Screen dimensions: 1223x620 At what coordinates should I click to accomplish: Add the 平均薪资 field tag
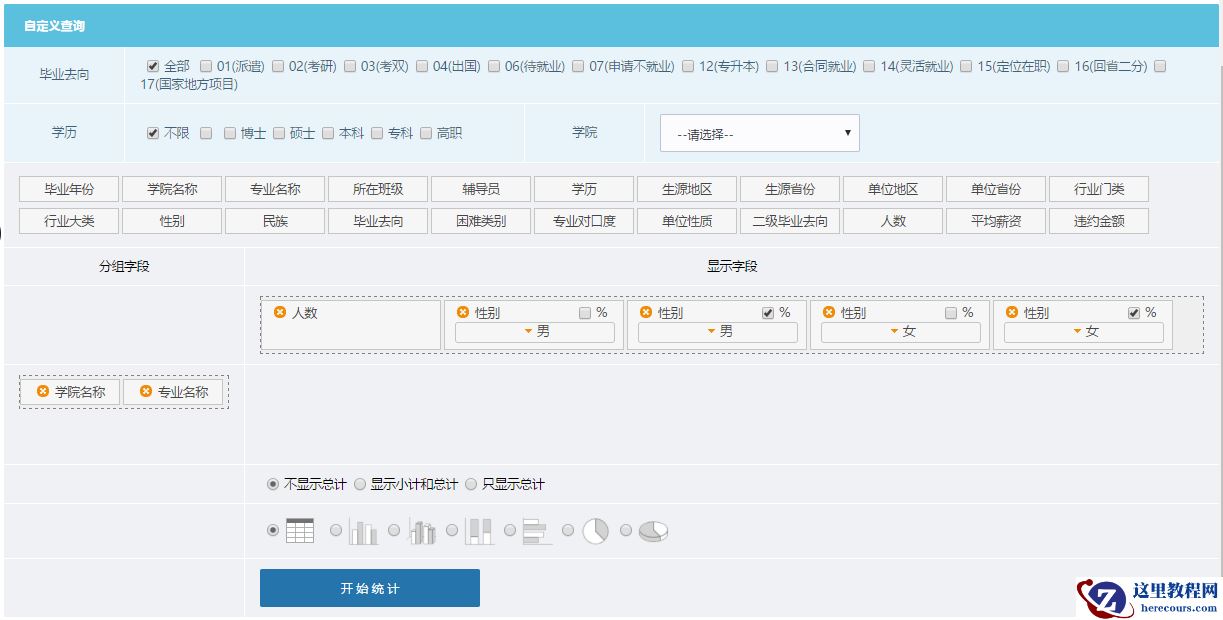[996, 221]
